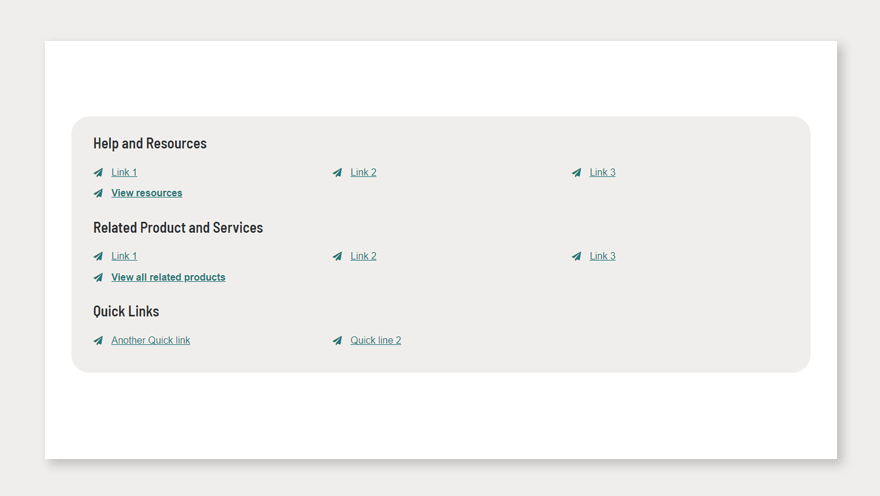This screenshot has width=880, height=496.
Task: Open Link 1 under Help and Resources
Action: (x=124, y=173)
